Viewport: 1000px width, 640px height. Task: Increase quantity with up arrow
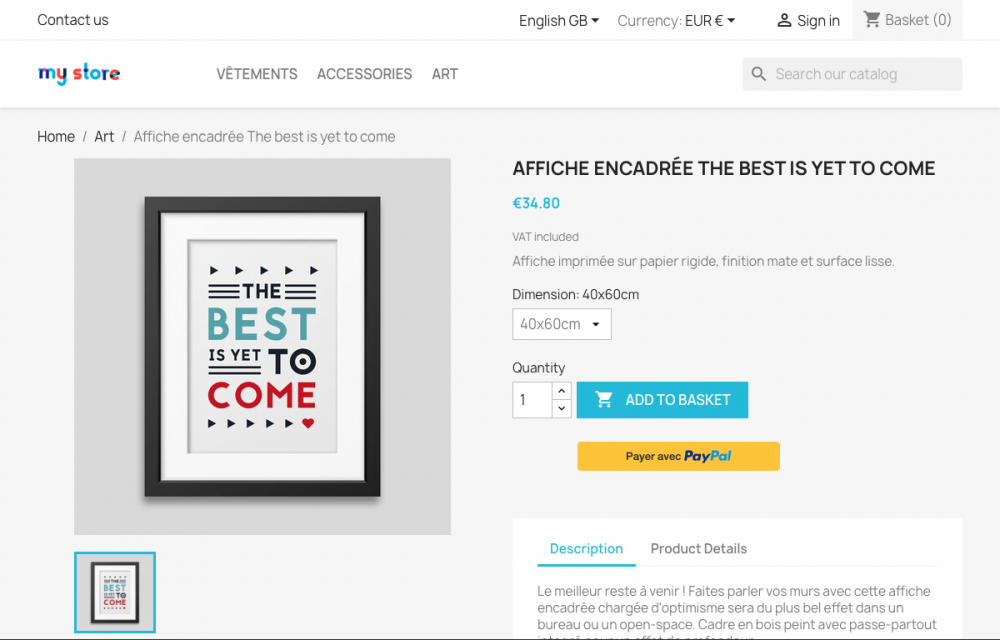click(561, 391)
